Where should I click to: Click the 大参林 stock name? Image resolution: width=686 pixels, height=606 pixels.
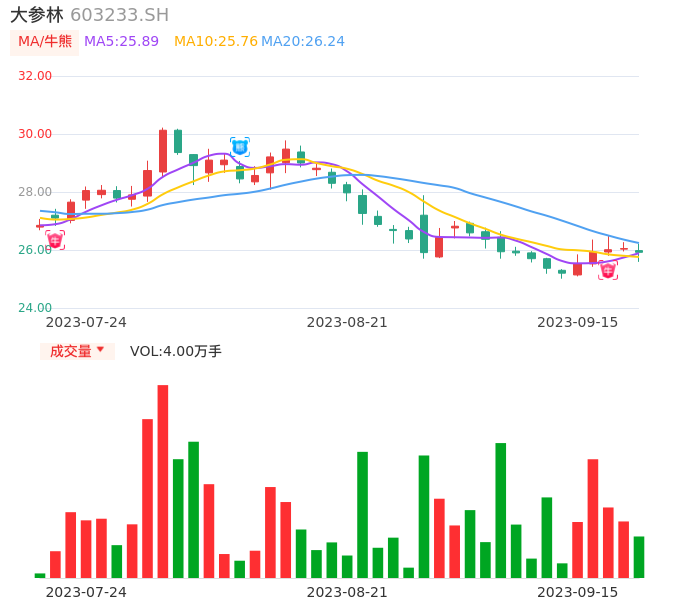coord(37,15)
